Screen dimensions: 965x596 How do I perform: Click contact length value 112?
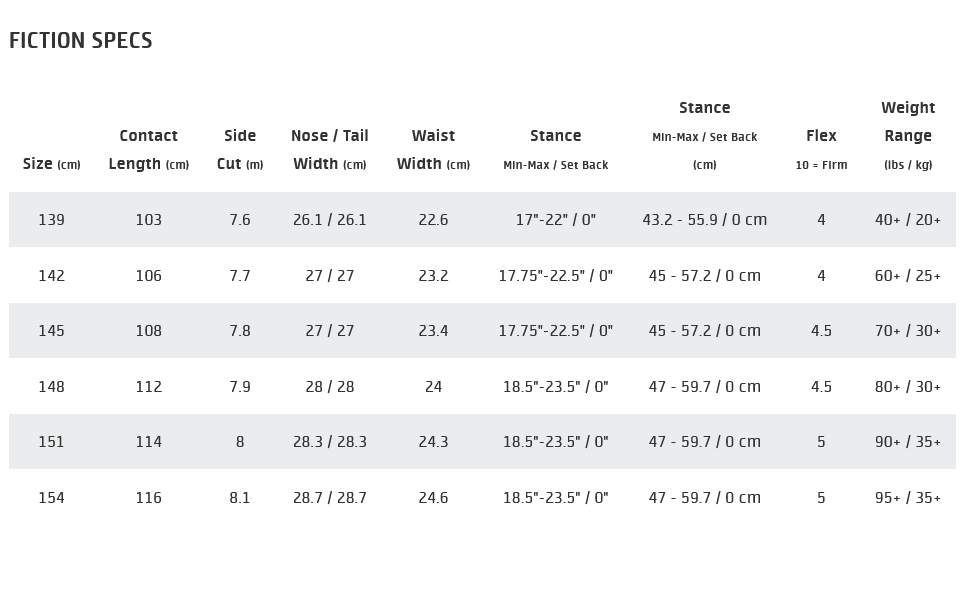tap(148, 387)
